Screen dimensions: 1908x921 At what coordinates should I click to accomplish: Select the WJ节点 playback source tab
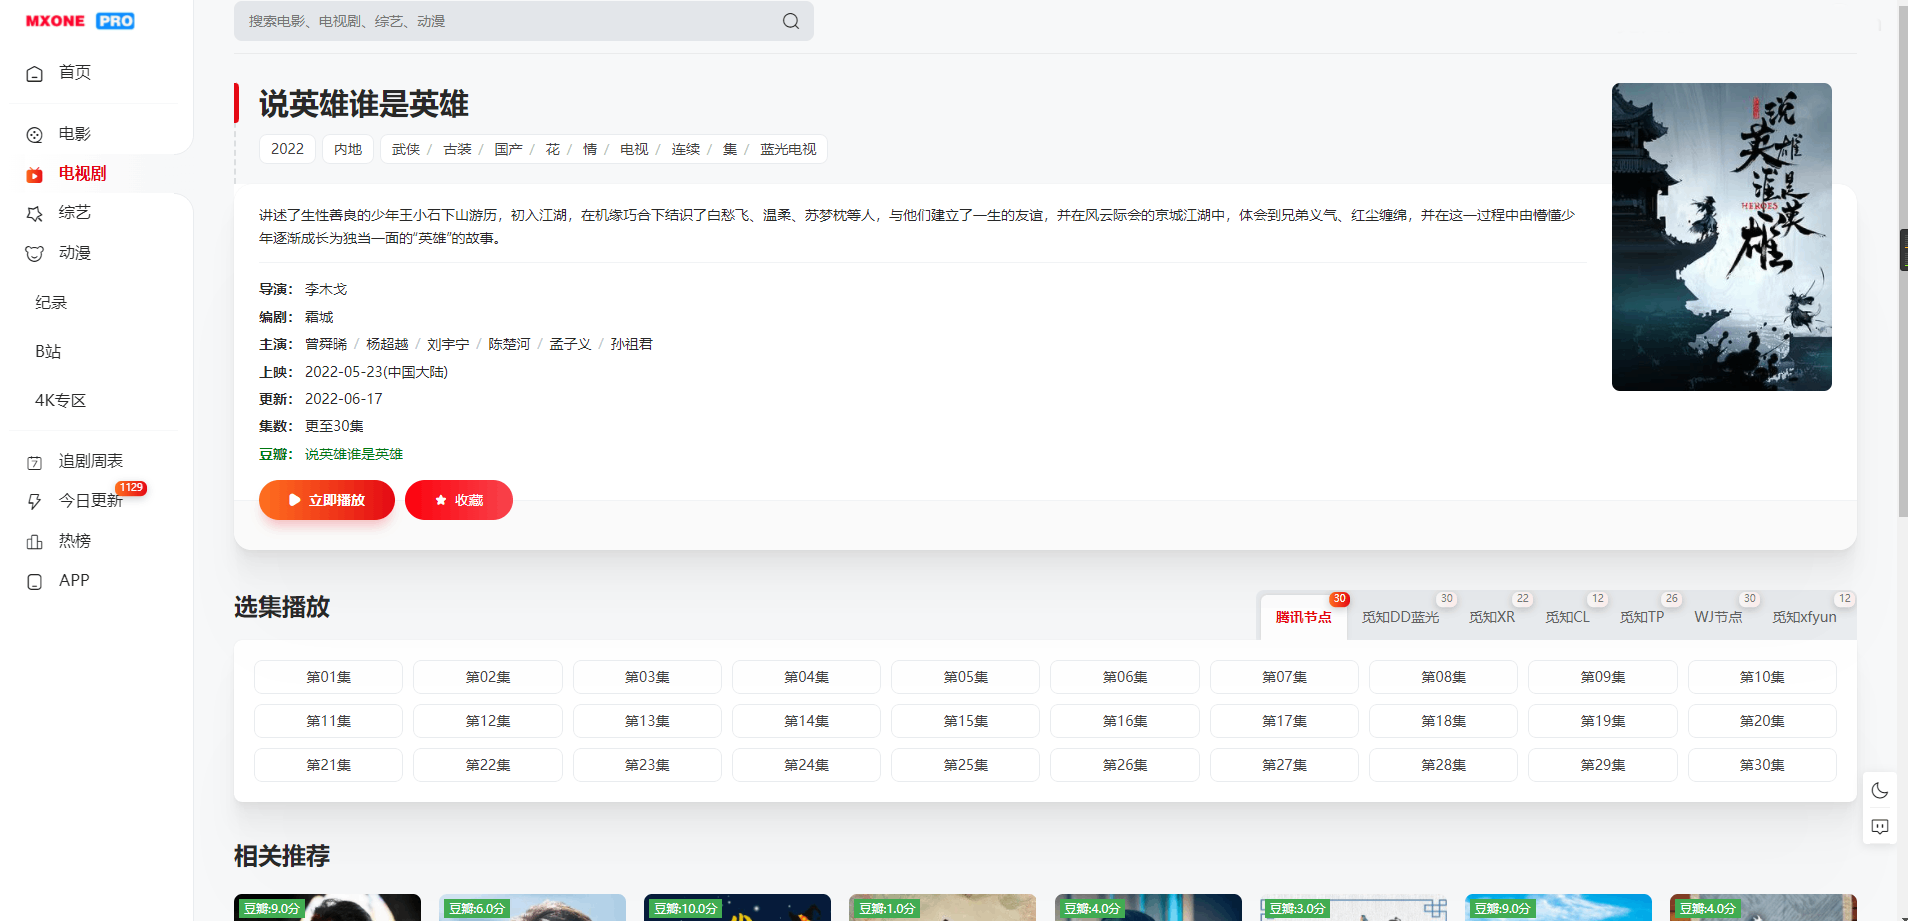1717,617
